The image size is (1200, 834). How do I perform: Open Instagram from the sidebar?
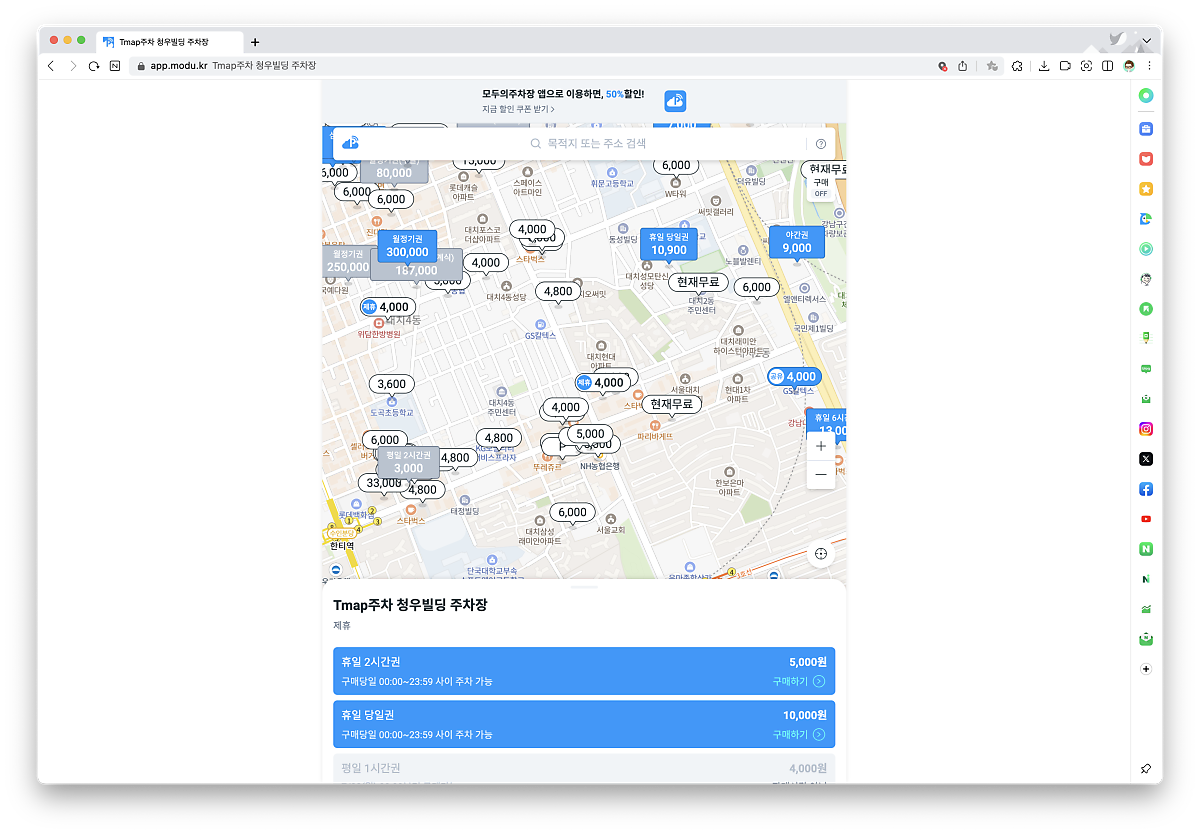pyautogui.click(x=1146, y=429)
